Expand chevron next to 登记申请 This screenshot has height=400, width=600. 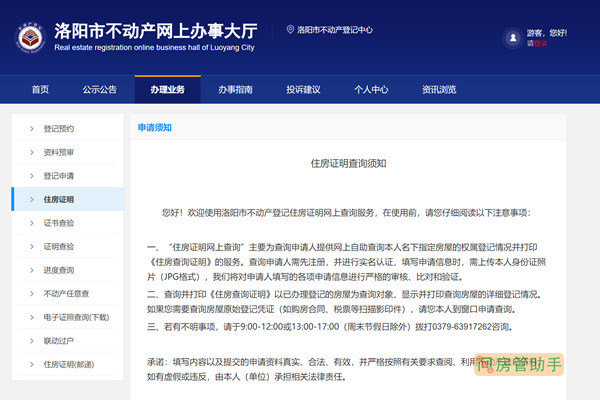[32, 176]
